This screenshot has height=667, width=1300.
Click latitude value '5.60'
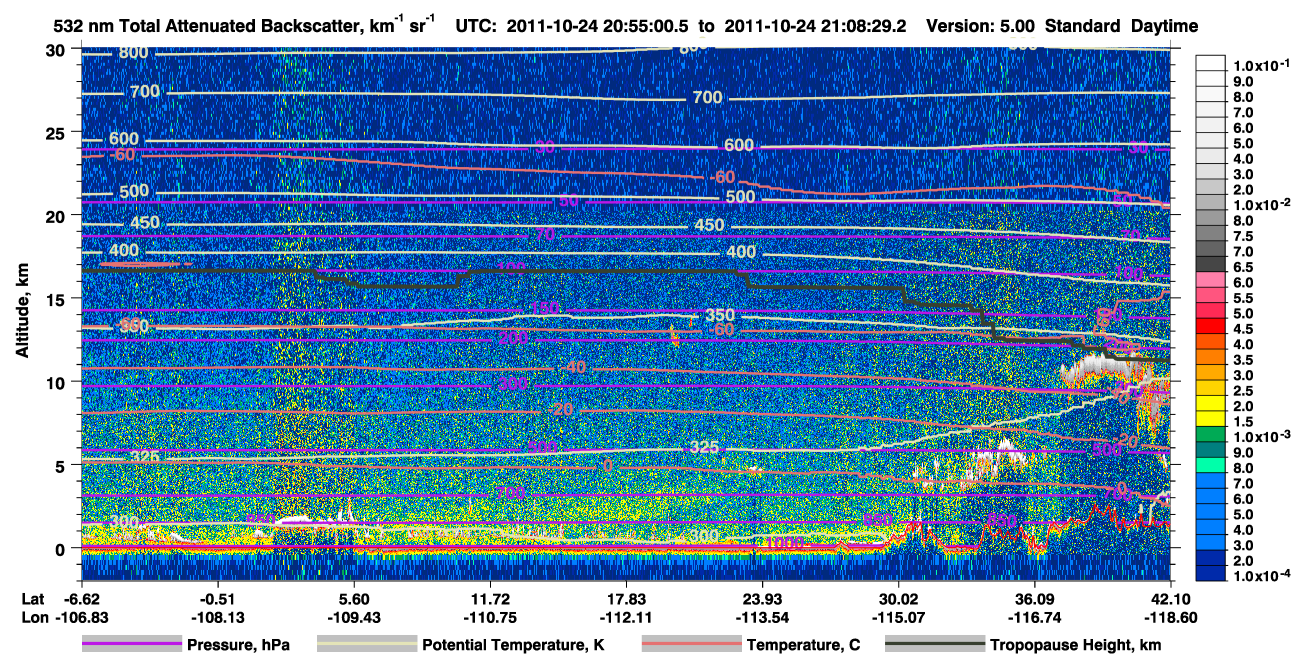pos(353,600)
